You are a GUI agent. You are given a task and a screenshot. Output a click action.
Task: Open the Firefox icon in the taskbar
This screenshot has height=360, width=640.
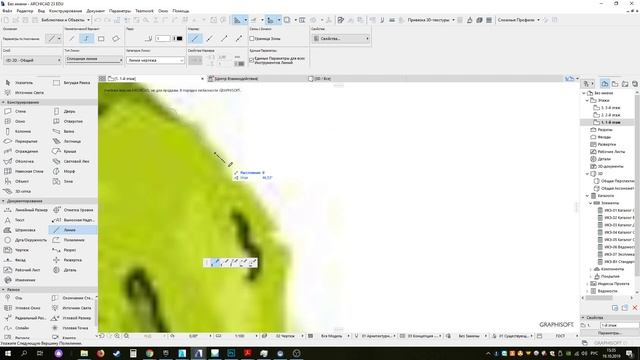[100, 353]
